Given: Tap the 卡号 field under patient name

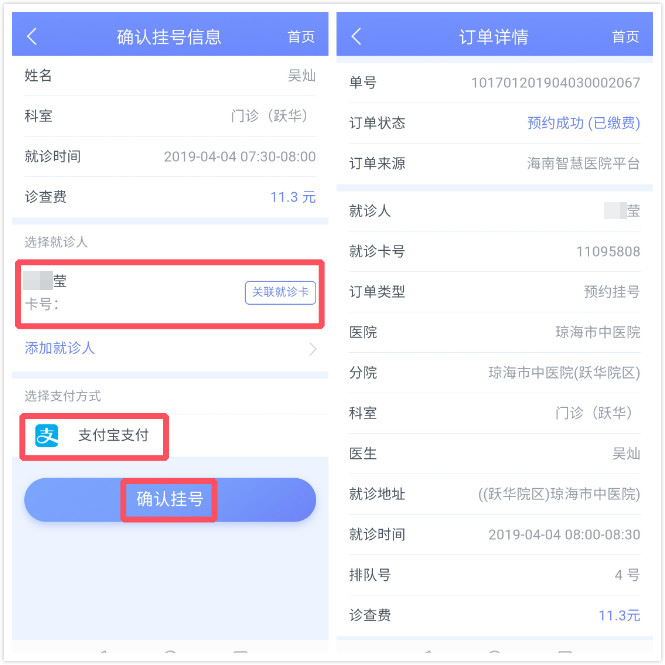Looking at the screenshot, I should tap(42, 304).
